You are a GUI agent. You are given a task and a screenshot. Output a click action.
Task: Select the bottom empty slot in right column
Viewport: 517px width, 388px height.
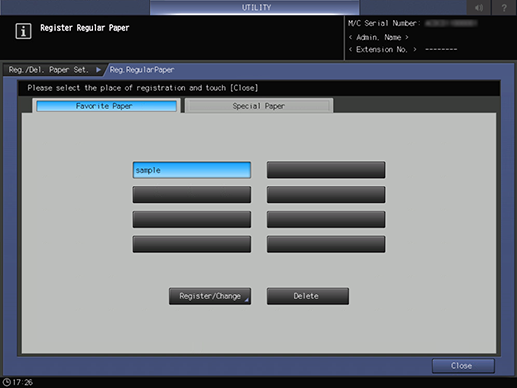click(326, 244)
